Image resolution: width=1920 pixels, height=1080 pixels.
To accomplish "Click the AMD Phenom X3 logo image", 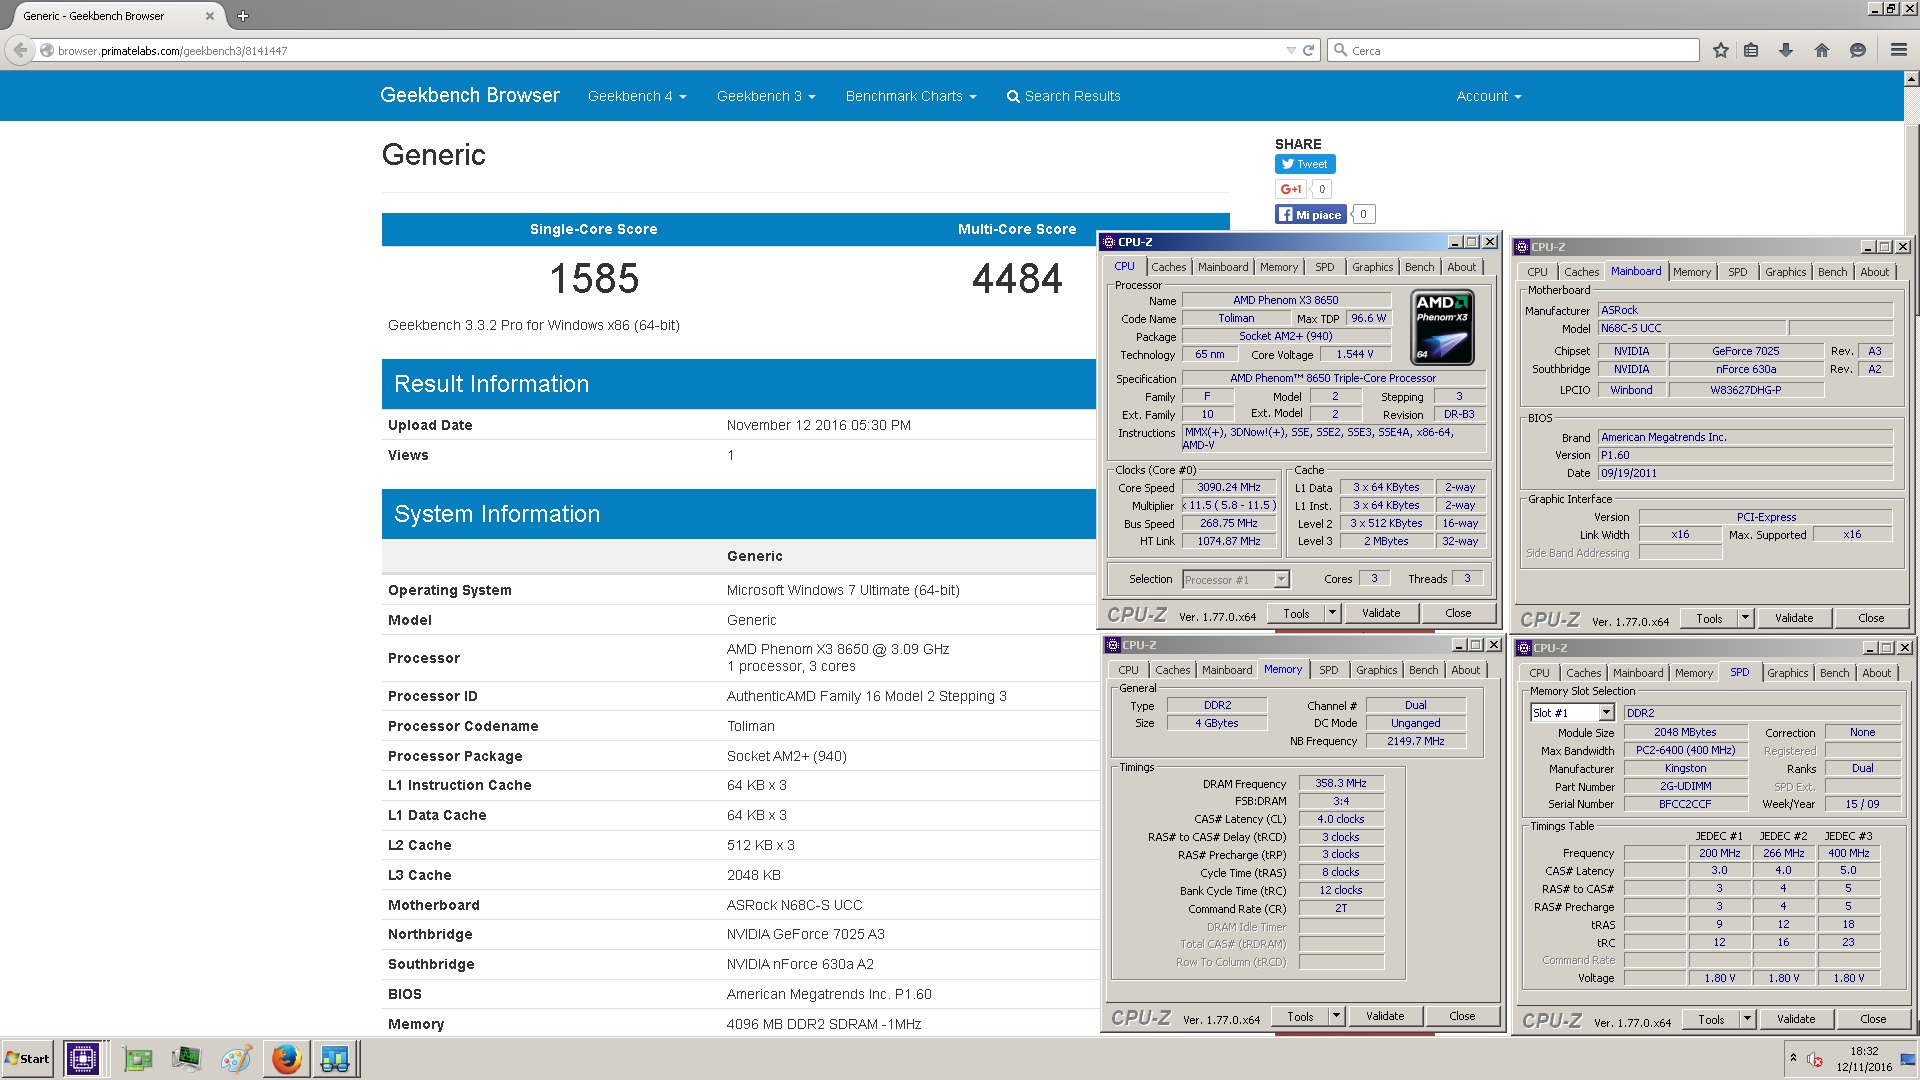I will pos(1442,327).
